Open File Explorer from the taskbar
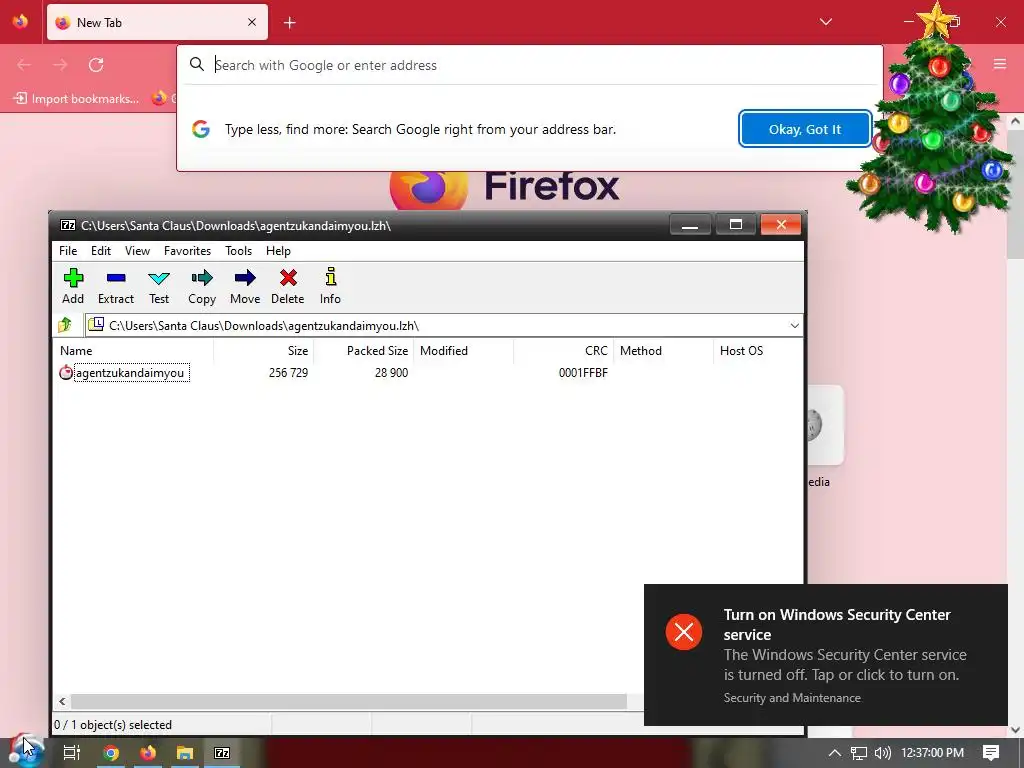The image size is (1024, 768). [x=185, y=753]
